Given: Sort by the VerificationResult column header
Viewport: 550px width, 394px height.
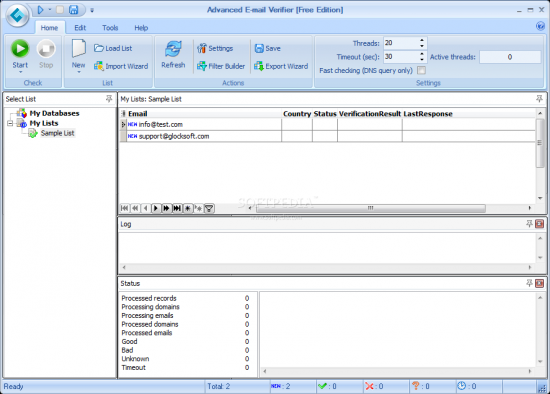Looking at the screenshot, I should coord(370,113).
